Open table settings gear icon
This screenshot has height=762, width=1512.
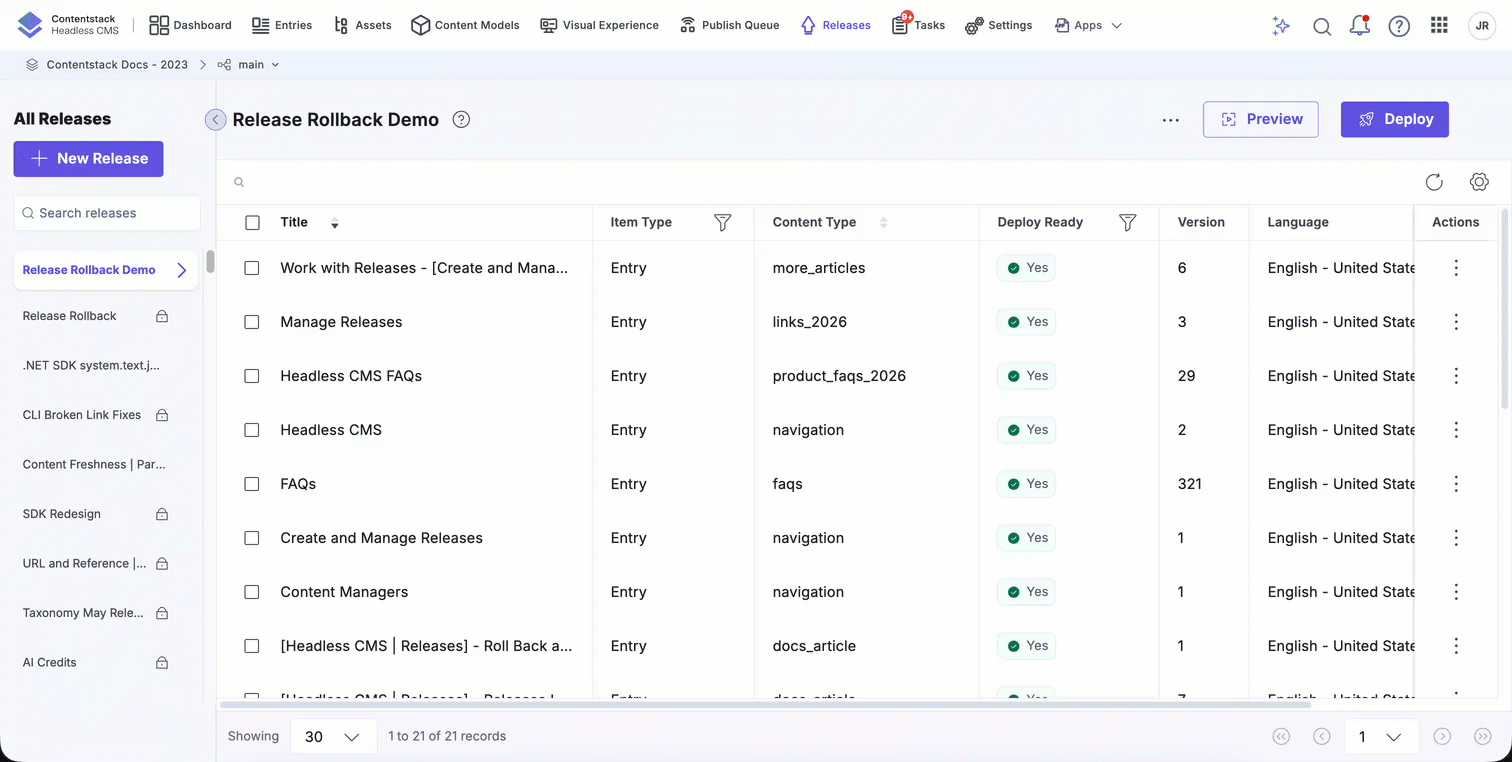[x=1479, y=182]
